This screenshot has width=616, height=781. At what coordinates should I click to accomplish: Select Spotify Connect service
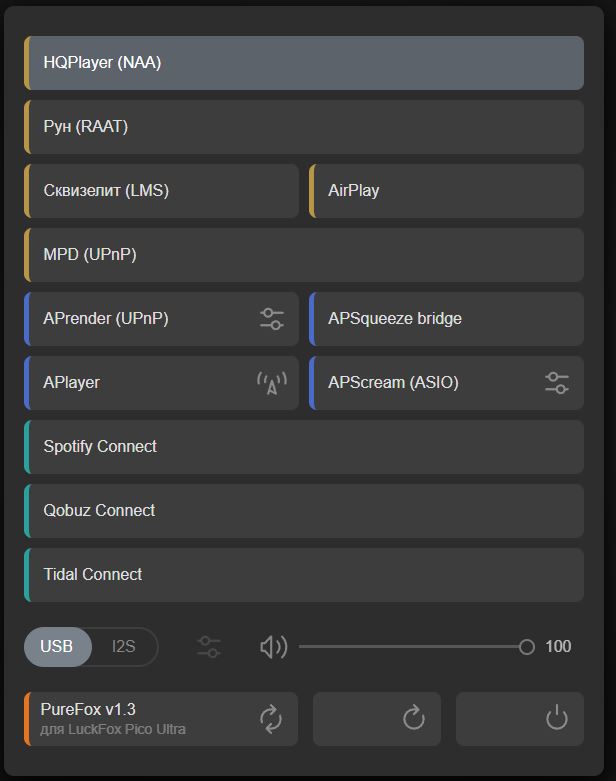tap(304, 447)
